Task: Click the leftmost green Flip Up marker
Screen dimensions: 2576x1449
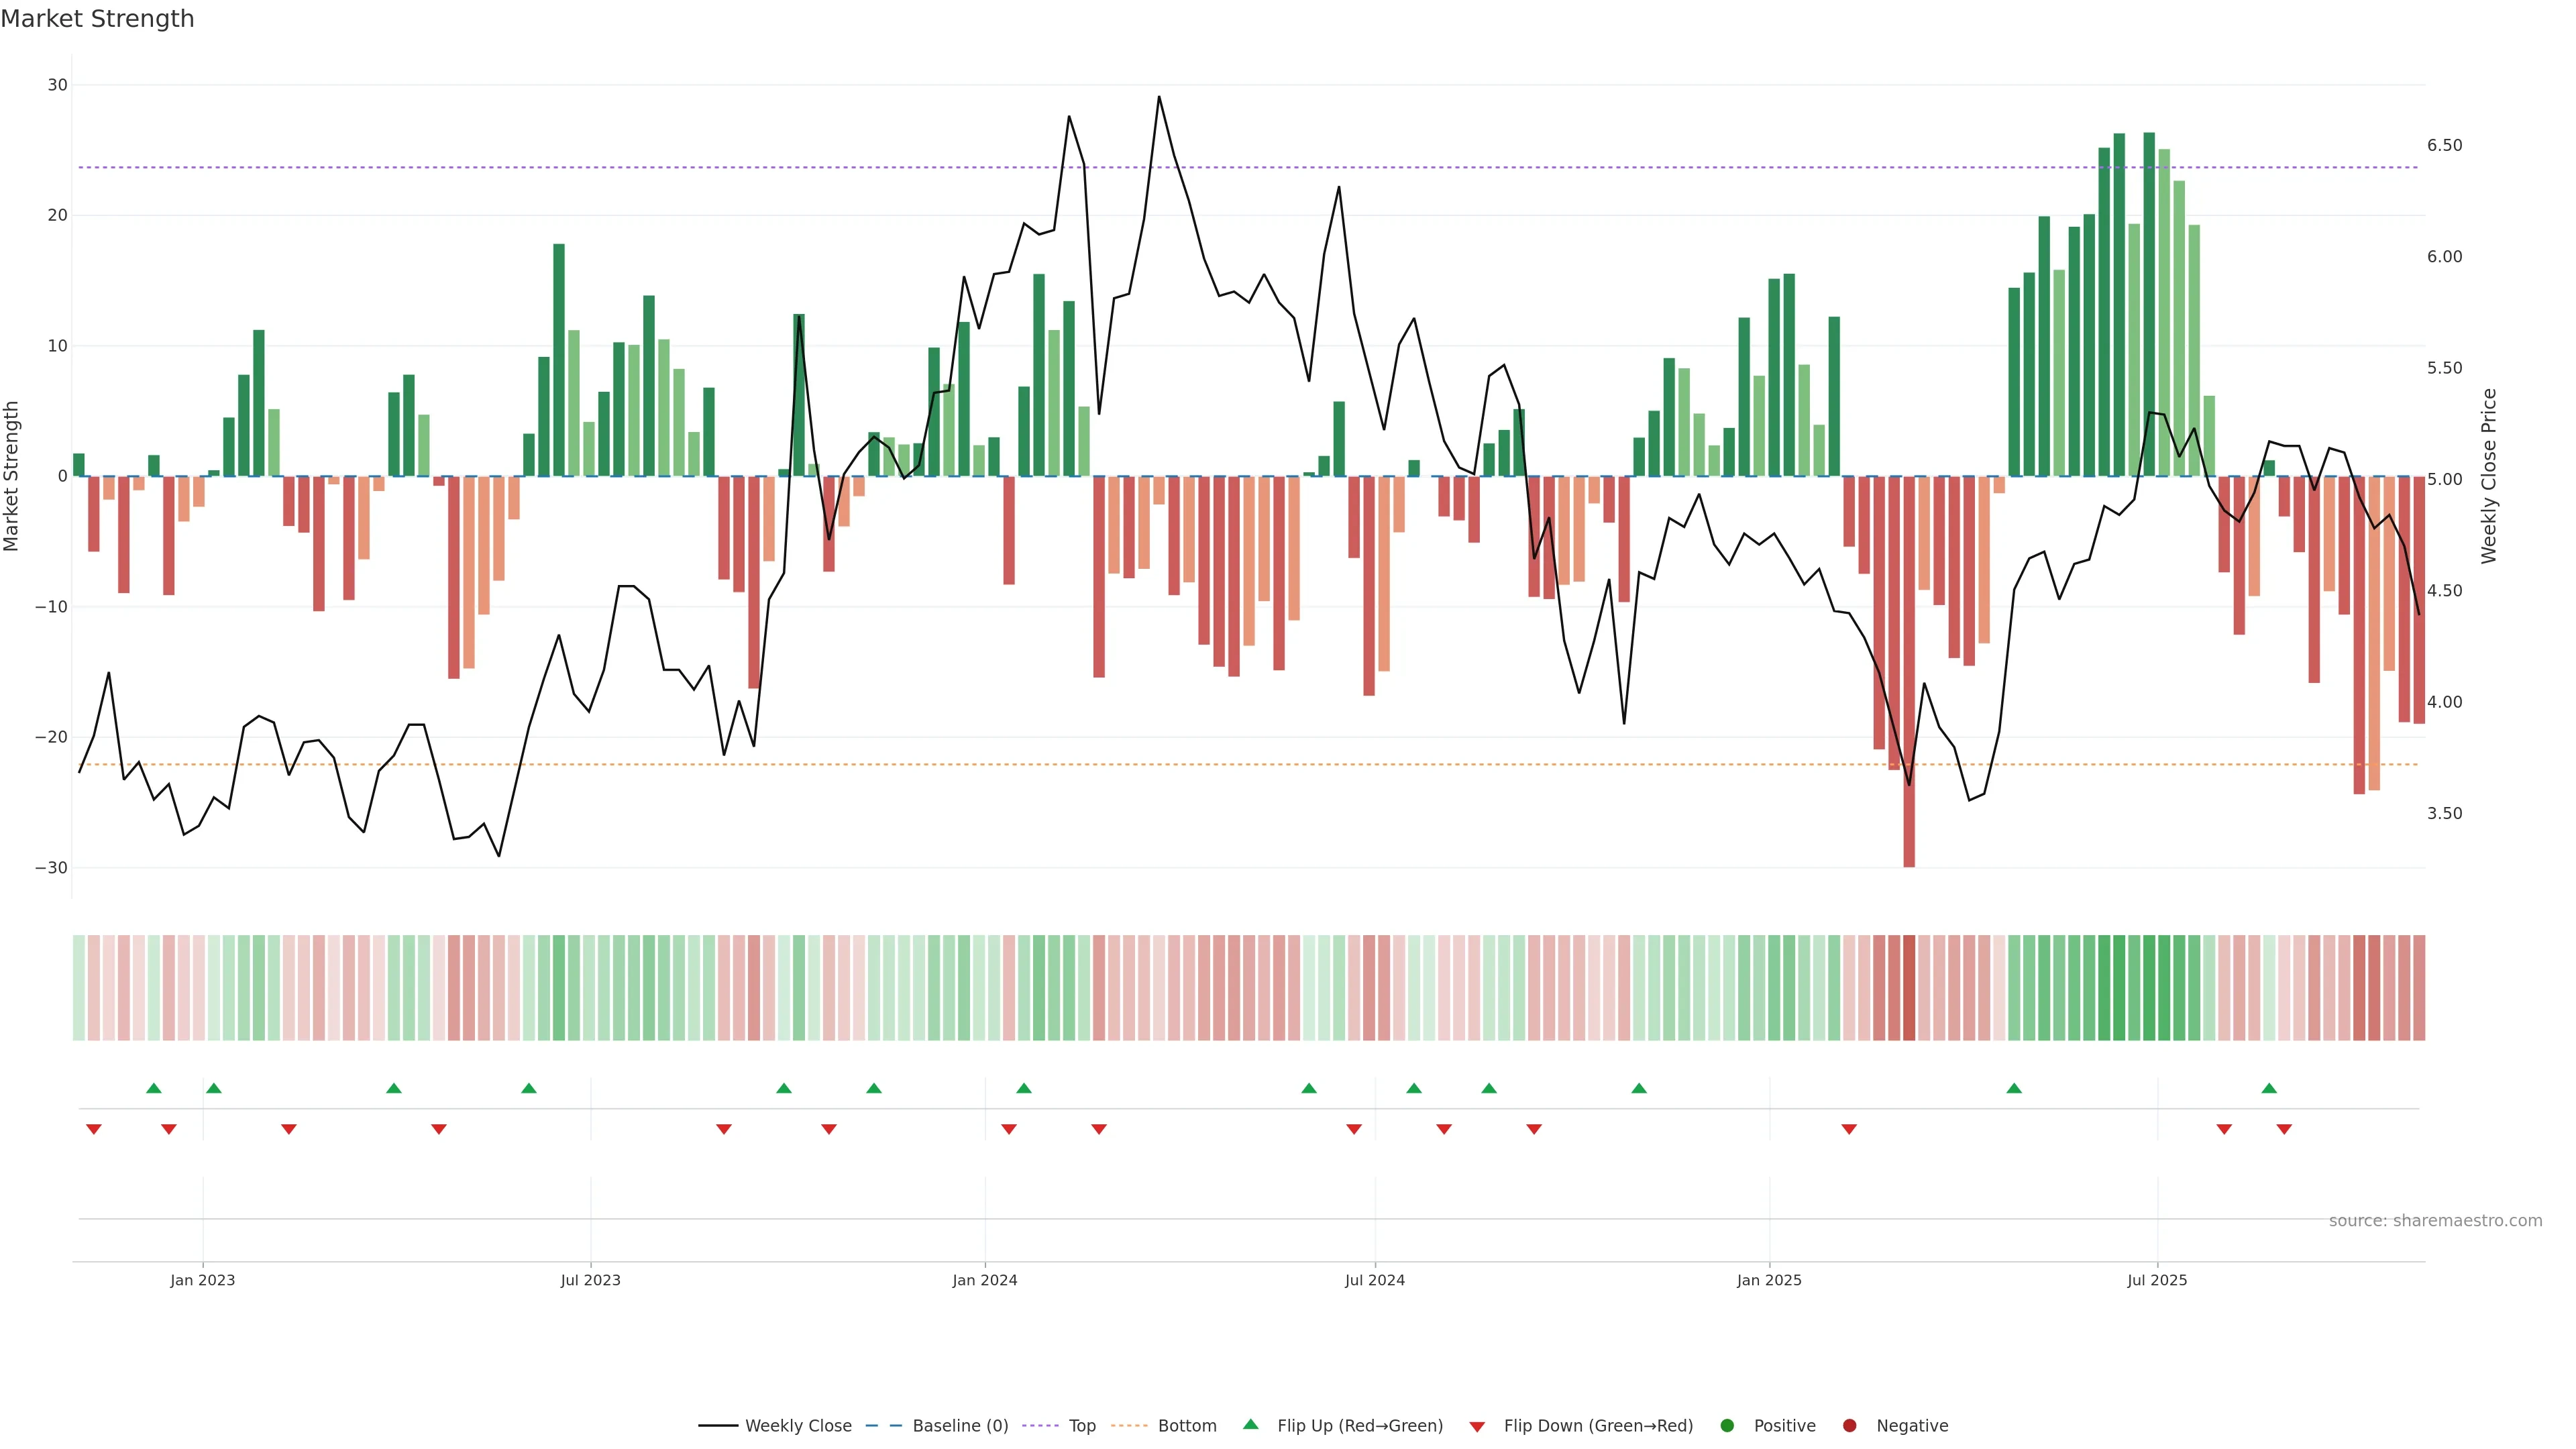Action: click(x=153, y=1088)
